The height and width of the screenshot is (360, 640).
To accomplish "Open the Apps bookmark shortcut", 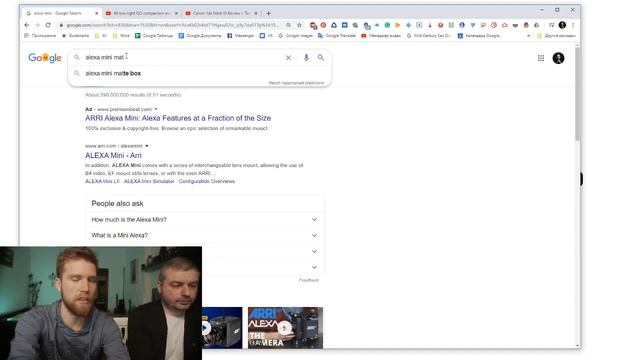I will pos(40,36).
